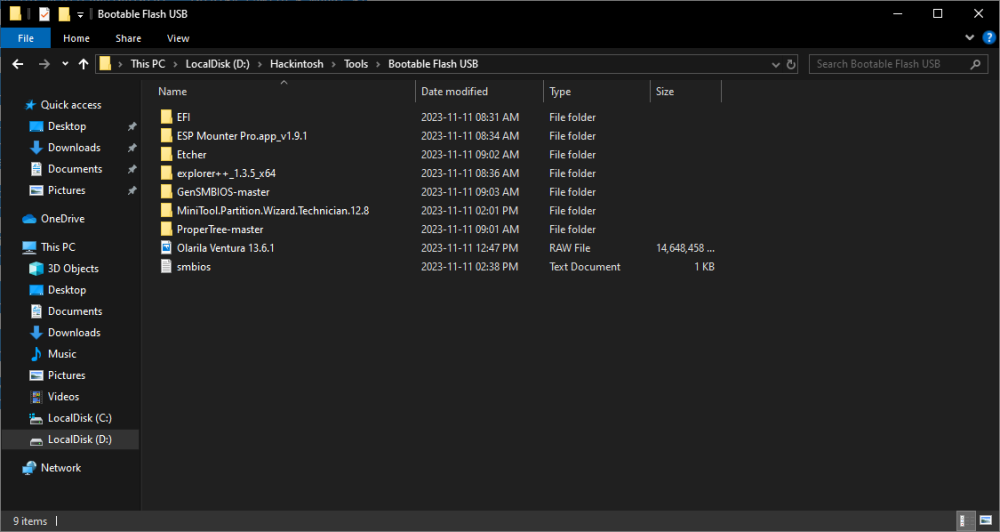Image resolution: width=1000 pixels, height=532 pixels.
Task: Select the Etcher folder icon
Action: pyautogui.click(x=166, y=154)
